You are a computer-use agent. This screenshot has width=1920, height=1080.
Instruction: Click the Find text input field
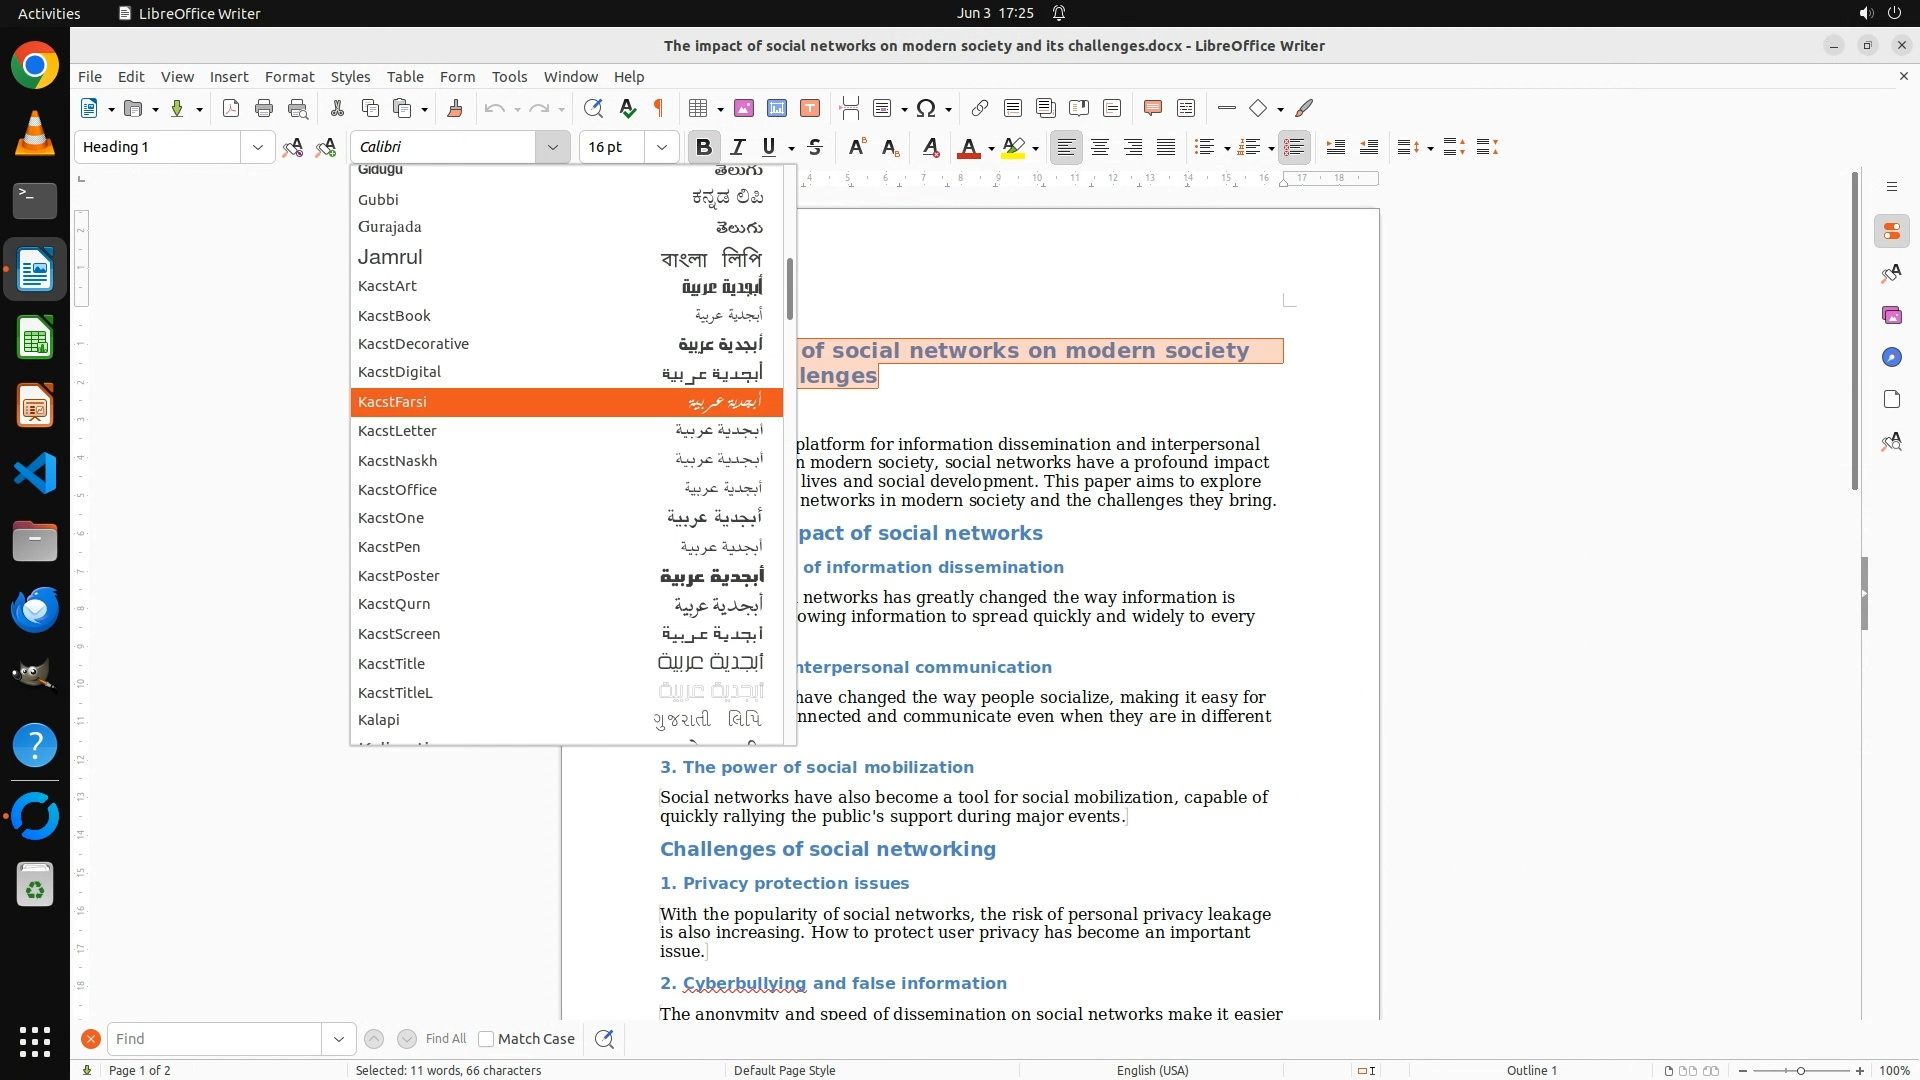[x=214, y=1039]
